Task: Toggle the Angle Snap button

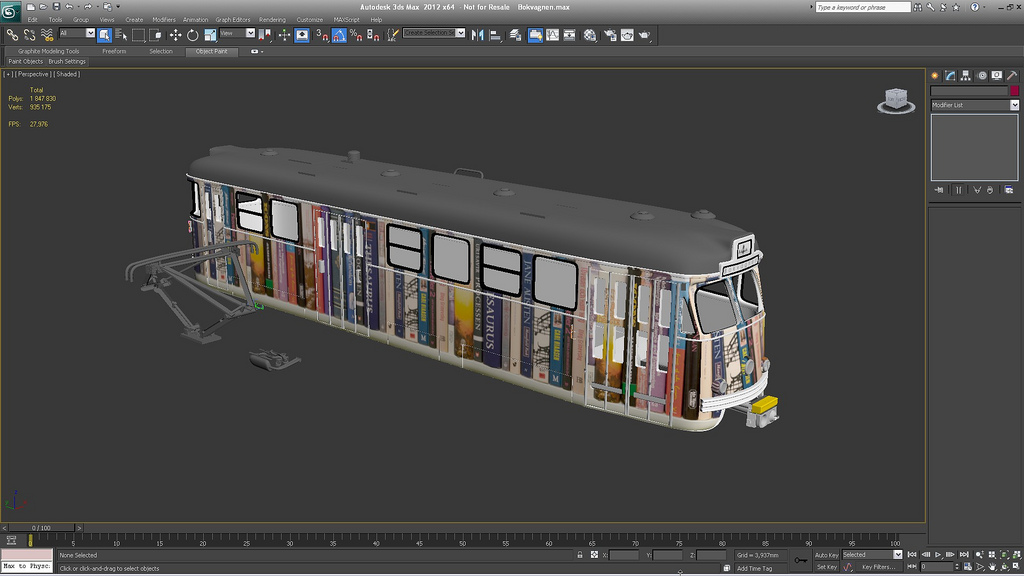Action: pyautogui.click(x=339, y=35)
